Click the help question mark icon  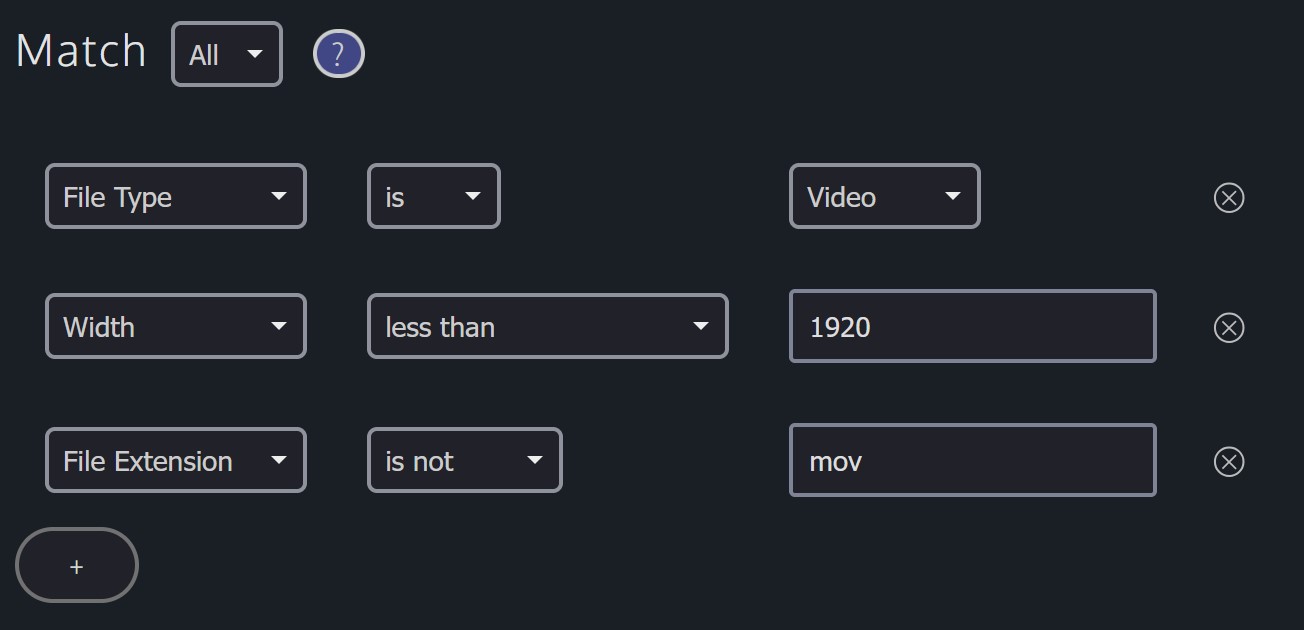click(x=339, y=54)
